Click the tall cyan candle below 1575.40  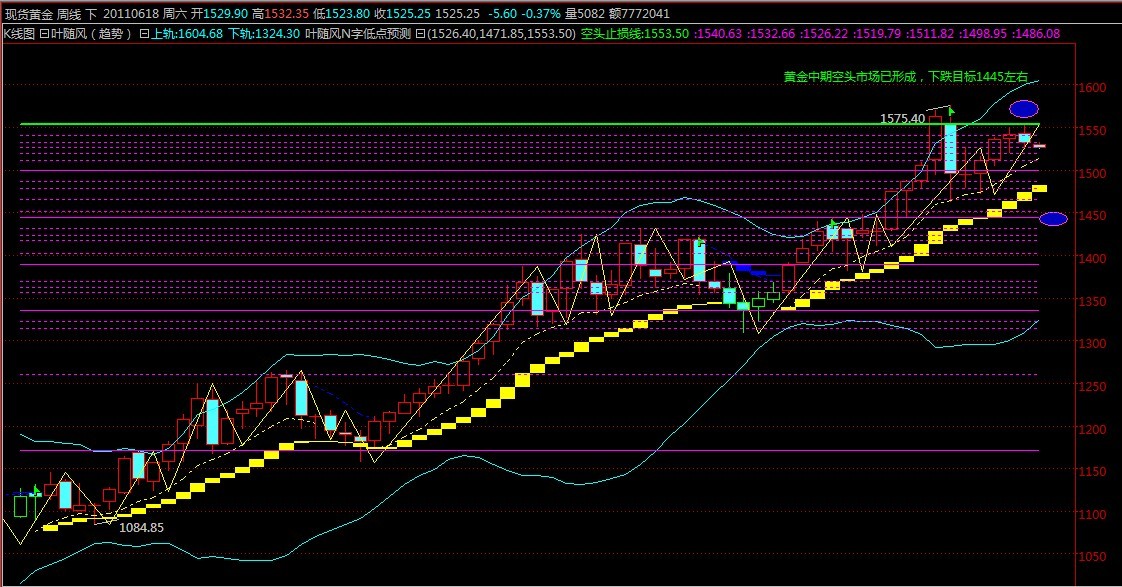950,148
